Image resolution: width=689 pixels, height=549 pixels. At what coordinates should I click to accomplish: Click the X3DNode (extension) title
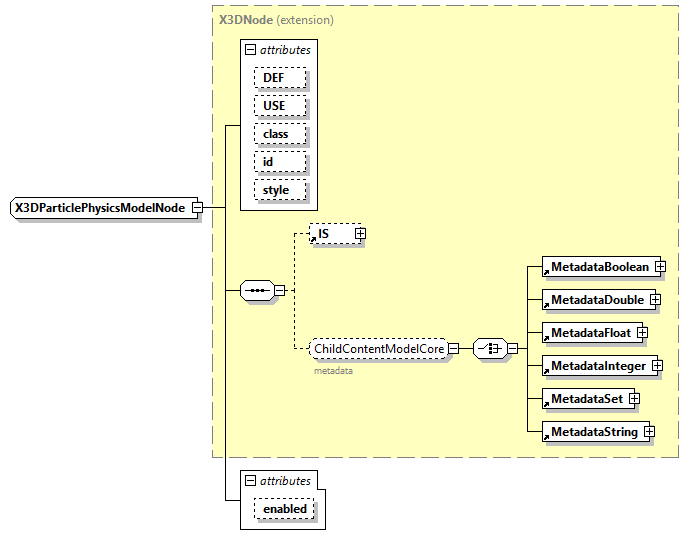coord(276,20)
